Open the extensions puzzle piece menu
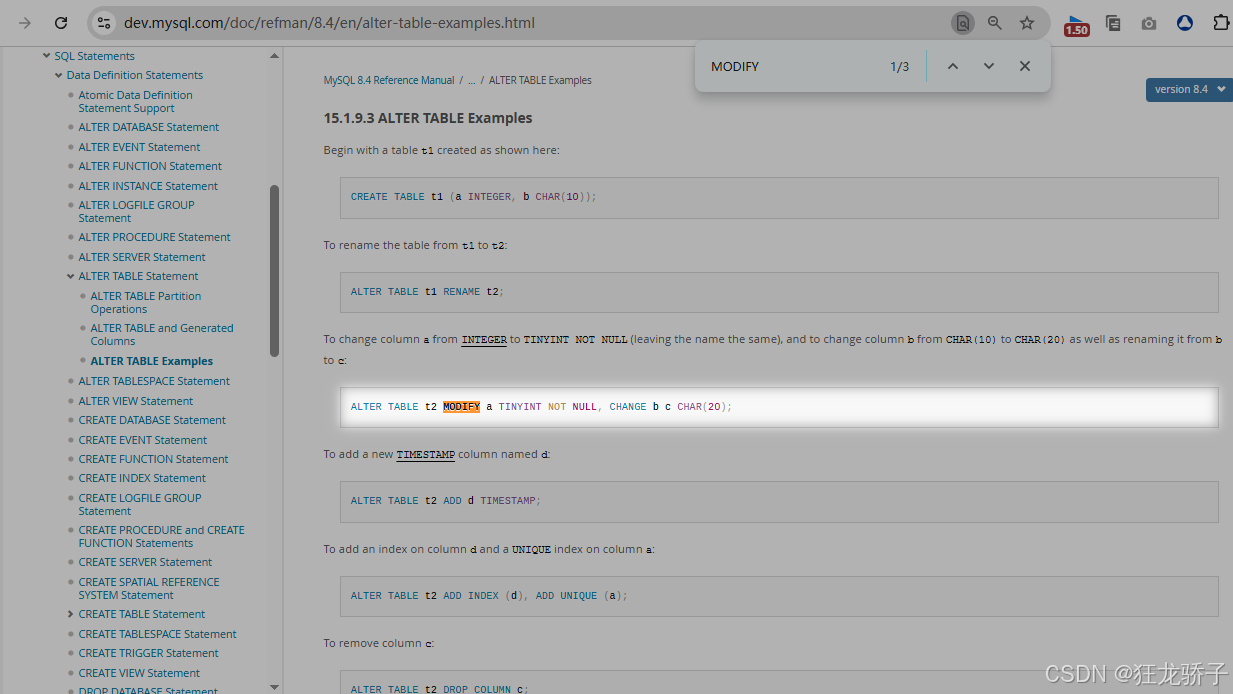Viewport: 1233px width, 694px height. pyautogui.click(x=1221, y=23)
